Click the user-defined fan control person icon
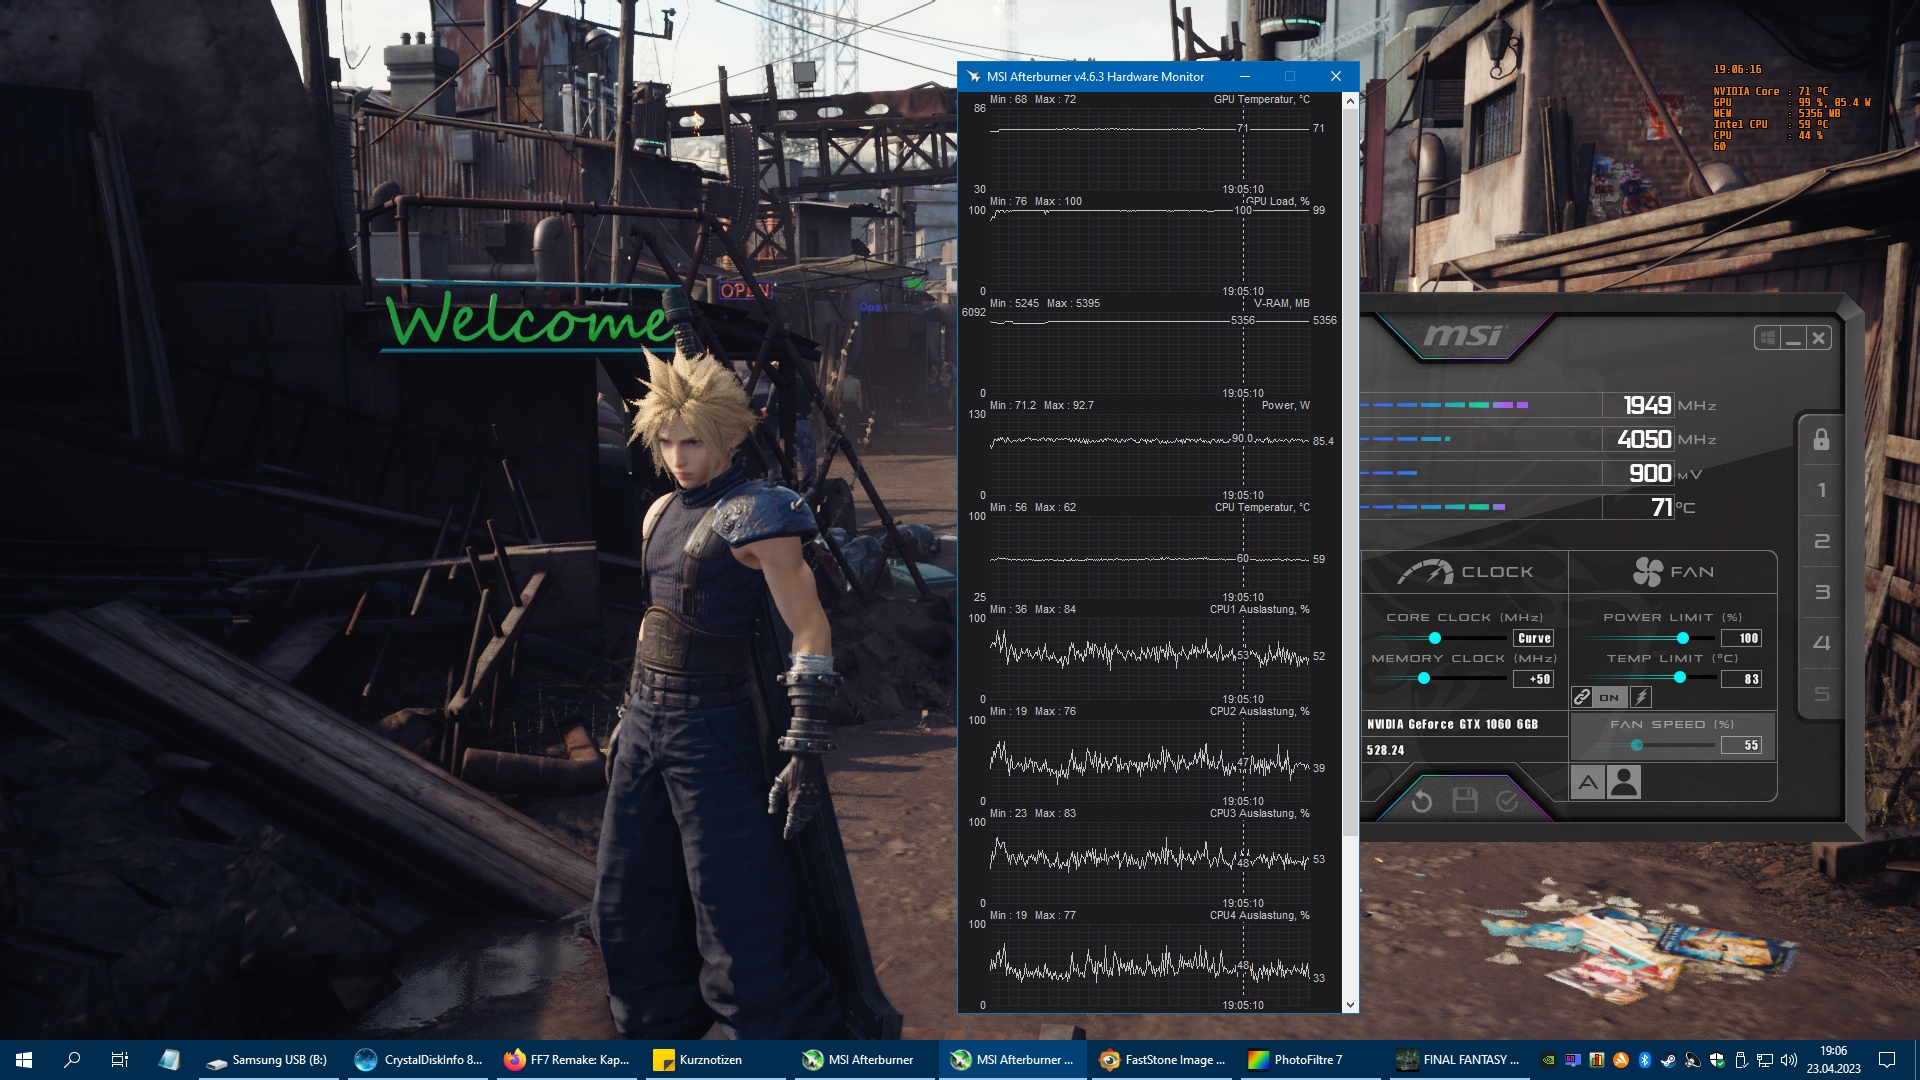 (1624, 782)
